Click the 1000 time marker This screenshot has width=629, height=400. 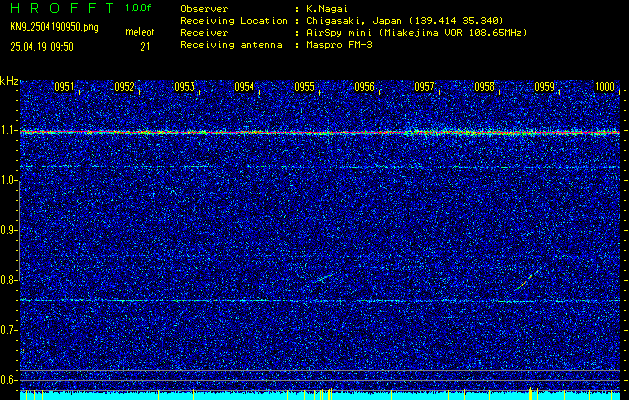tap(605, 87)
